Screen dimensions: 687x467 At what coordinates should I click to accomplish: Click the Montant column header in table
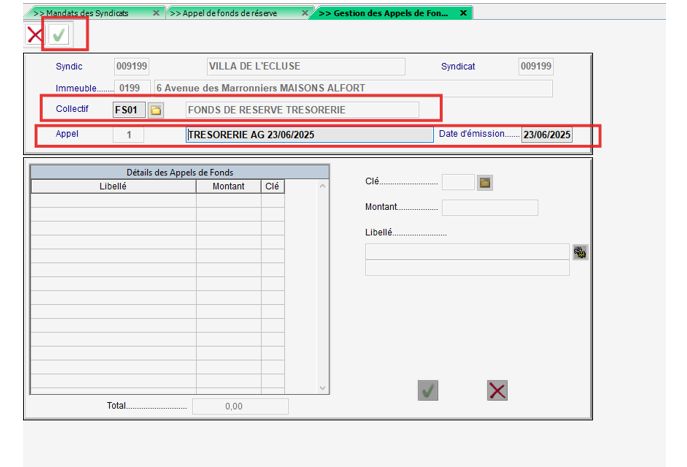pos(228,186)
